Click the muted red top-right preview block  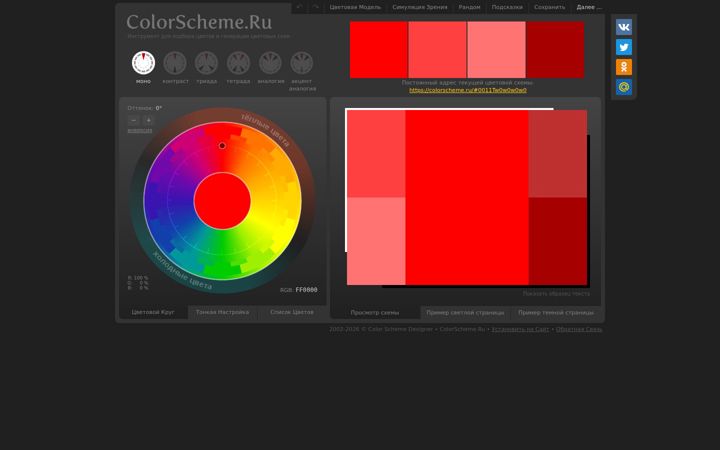(x=557, y=154)
